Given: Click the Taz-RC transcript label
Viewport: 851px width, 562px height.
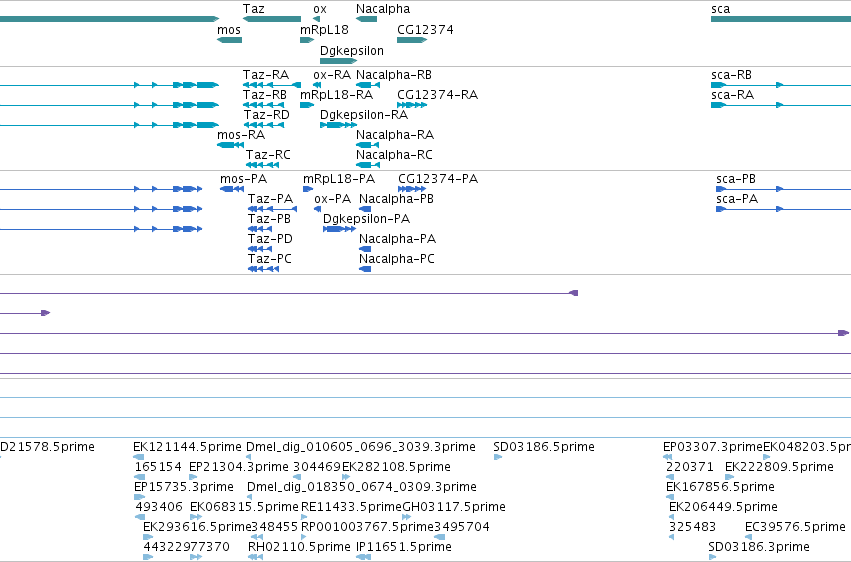Looking at the screenshot, I should click(x=268, y=155).
